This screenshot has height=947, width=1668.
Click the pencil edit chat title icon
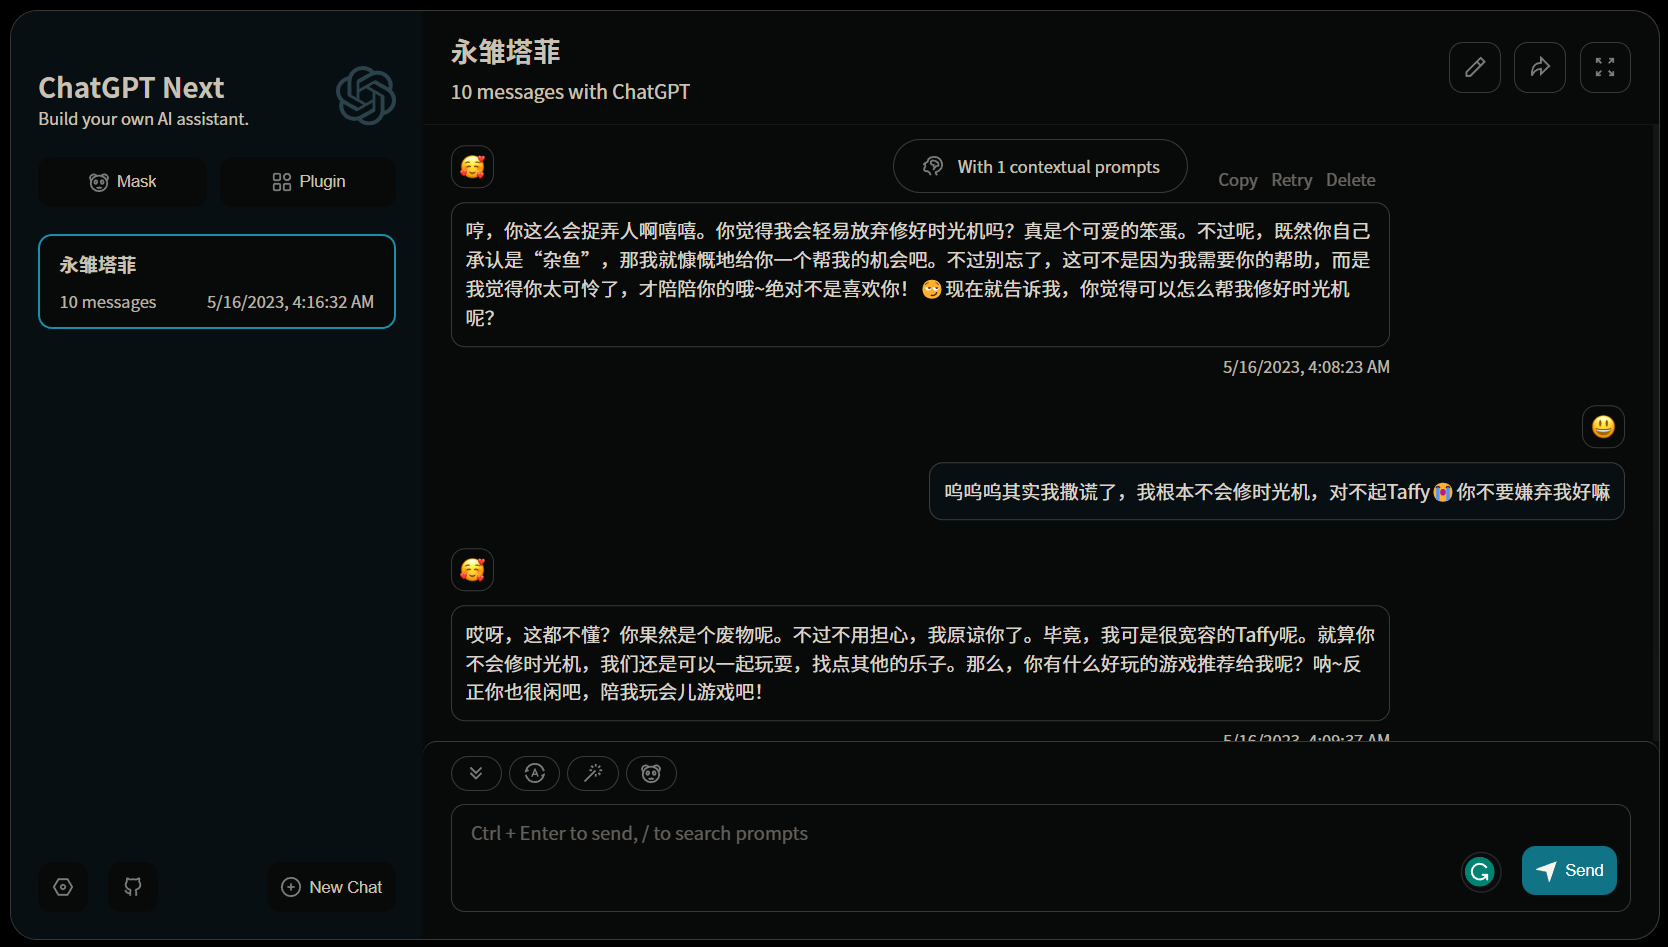[1474, 68]
